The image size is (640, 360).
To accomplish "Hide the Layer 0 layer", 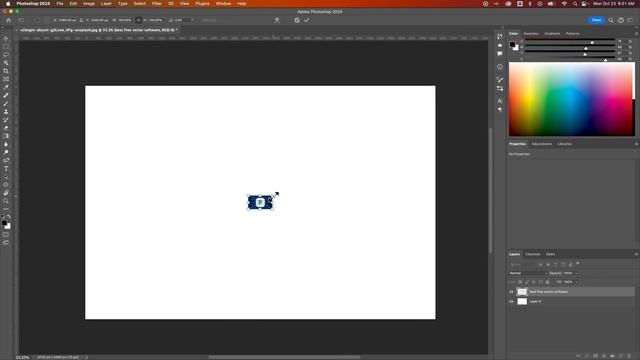I will click(511, 302).
